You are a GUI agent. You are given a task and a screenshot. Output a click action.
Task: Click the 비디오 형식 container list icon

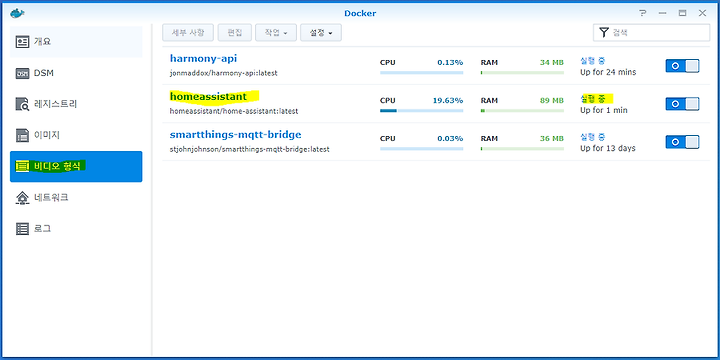pyautogui.click(x=22, y=166)
